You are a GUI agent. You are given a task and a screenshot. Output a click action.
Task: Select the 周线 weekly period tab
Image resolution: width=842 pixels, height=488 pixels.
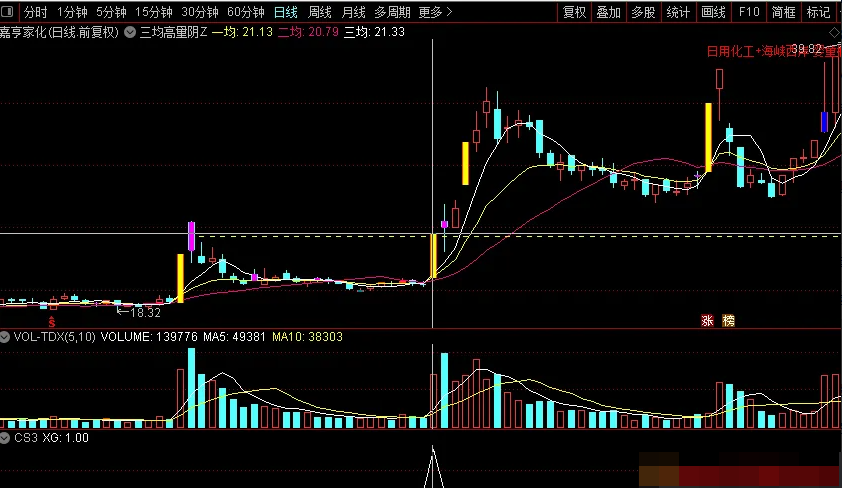click(320, 12)
